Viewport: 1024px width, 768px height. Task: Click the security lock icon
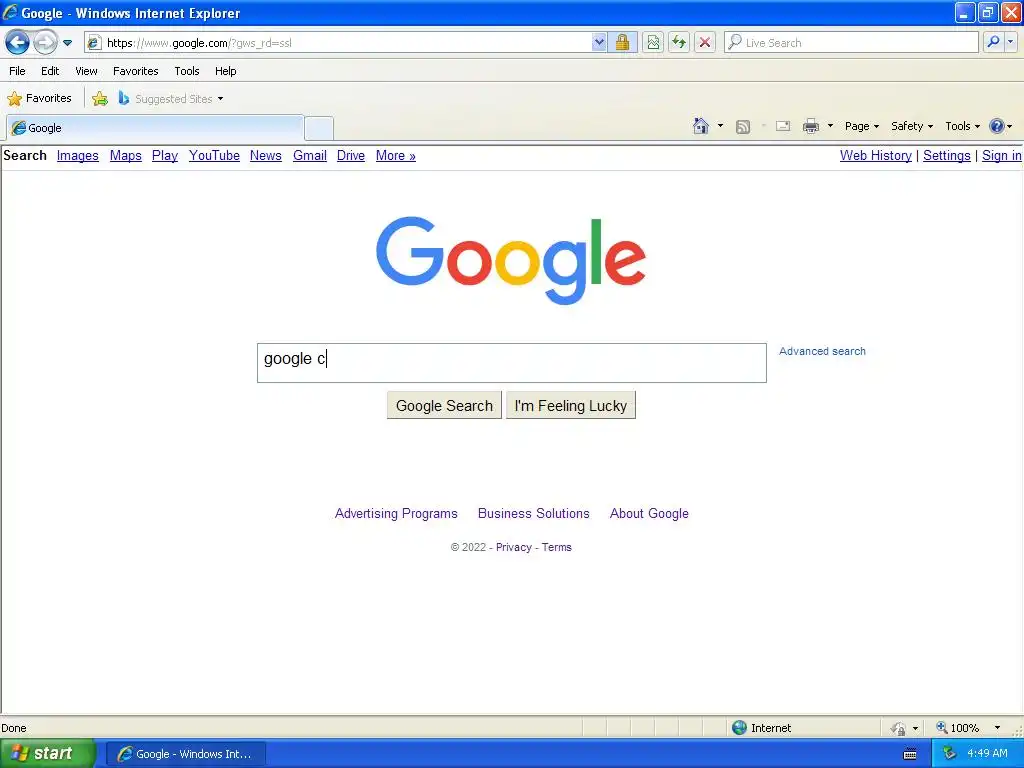click(x=622, y=43)
